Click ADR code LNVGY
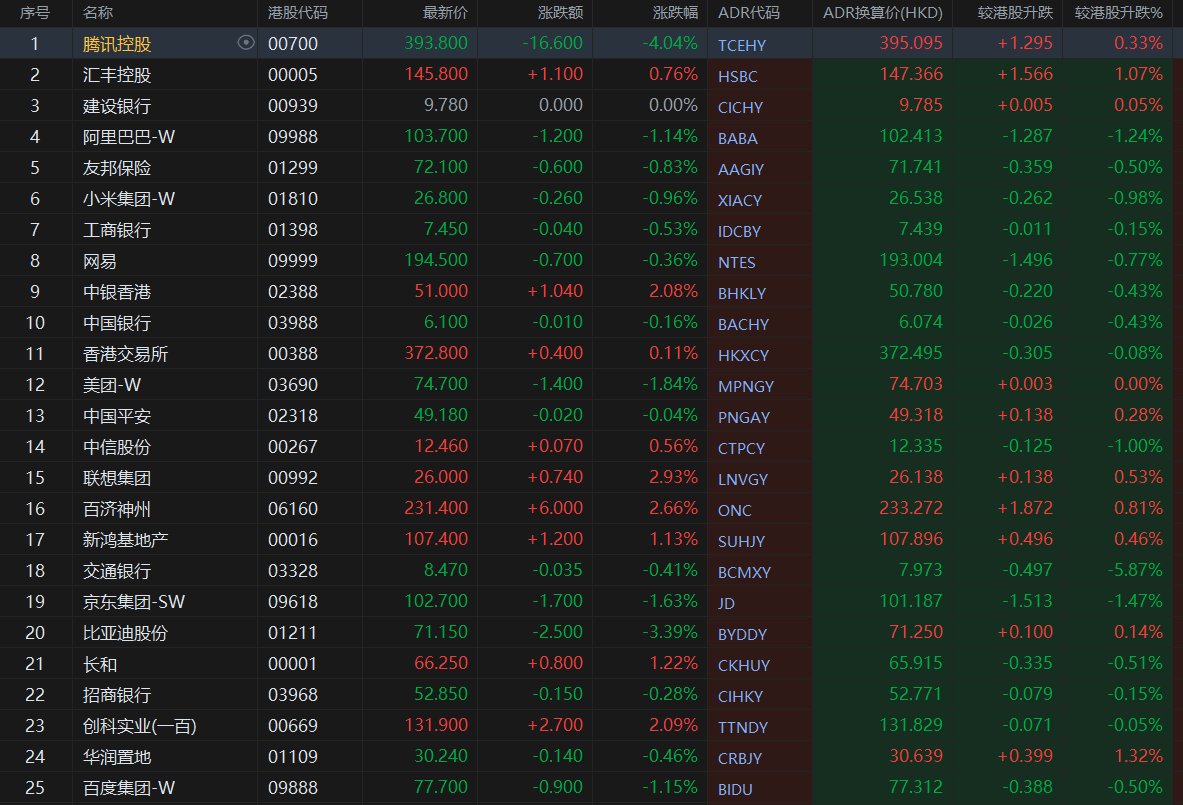The image size is (1183, 805). 742,479
